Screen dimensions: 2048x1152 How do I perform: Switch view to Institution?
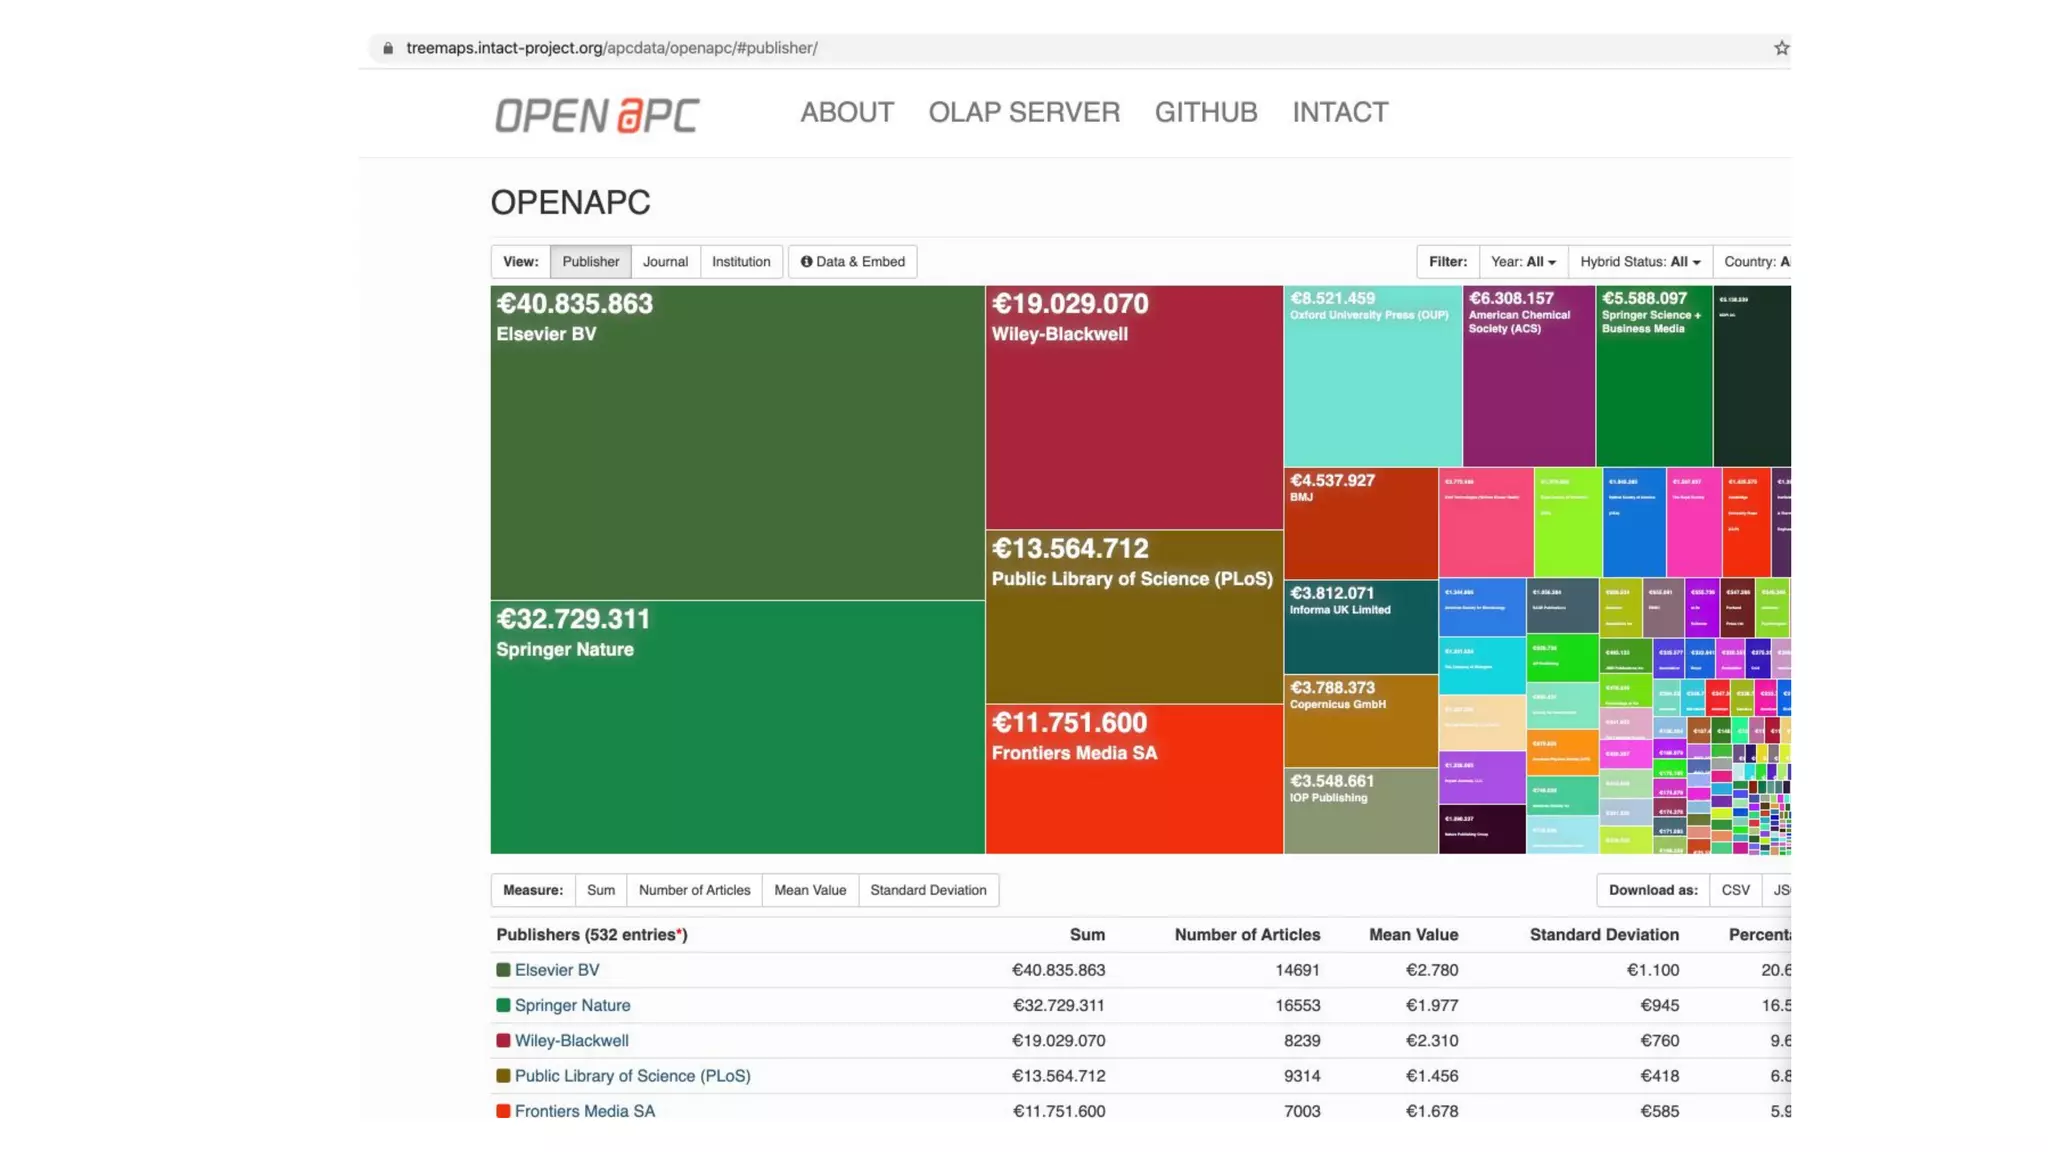[740, 262]
